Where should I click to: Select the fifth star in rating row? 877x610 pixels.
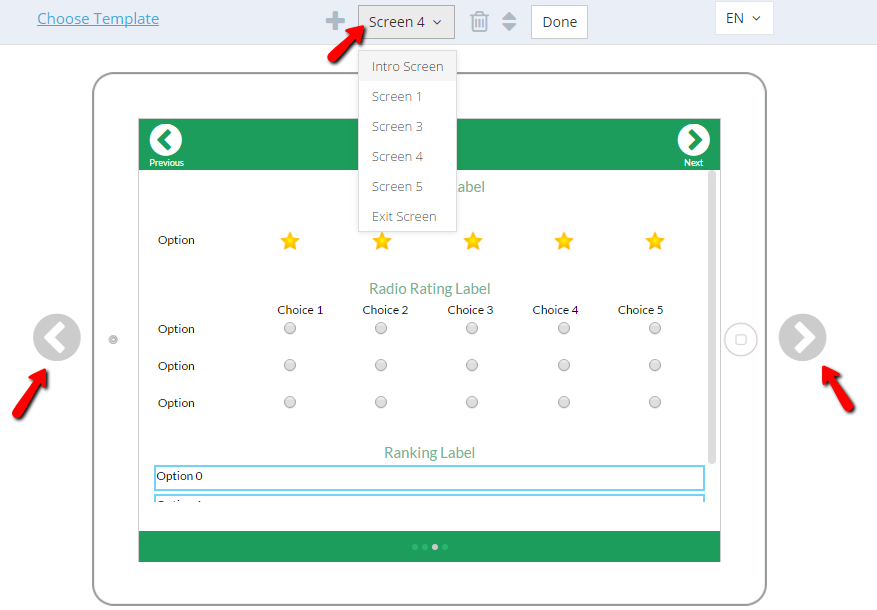(x=654, y=241)
